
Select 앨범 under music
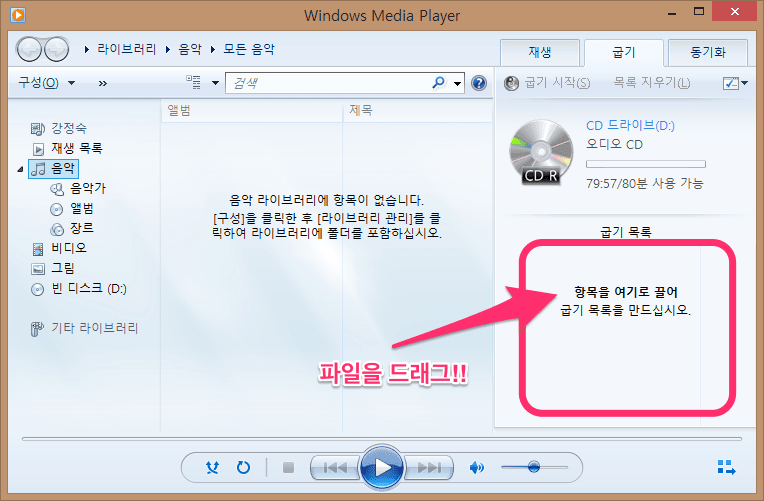point(72,209)
